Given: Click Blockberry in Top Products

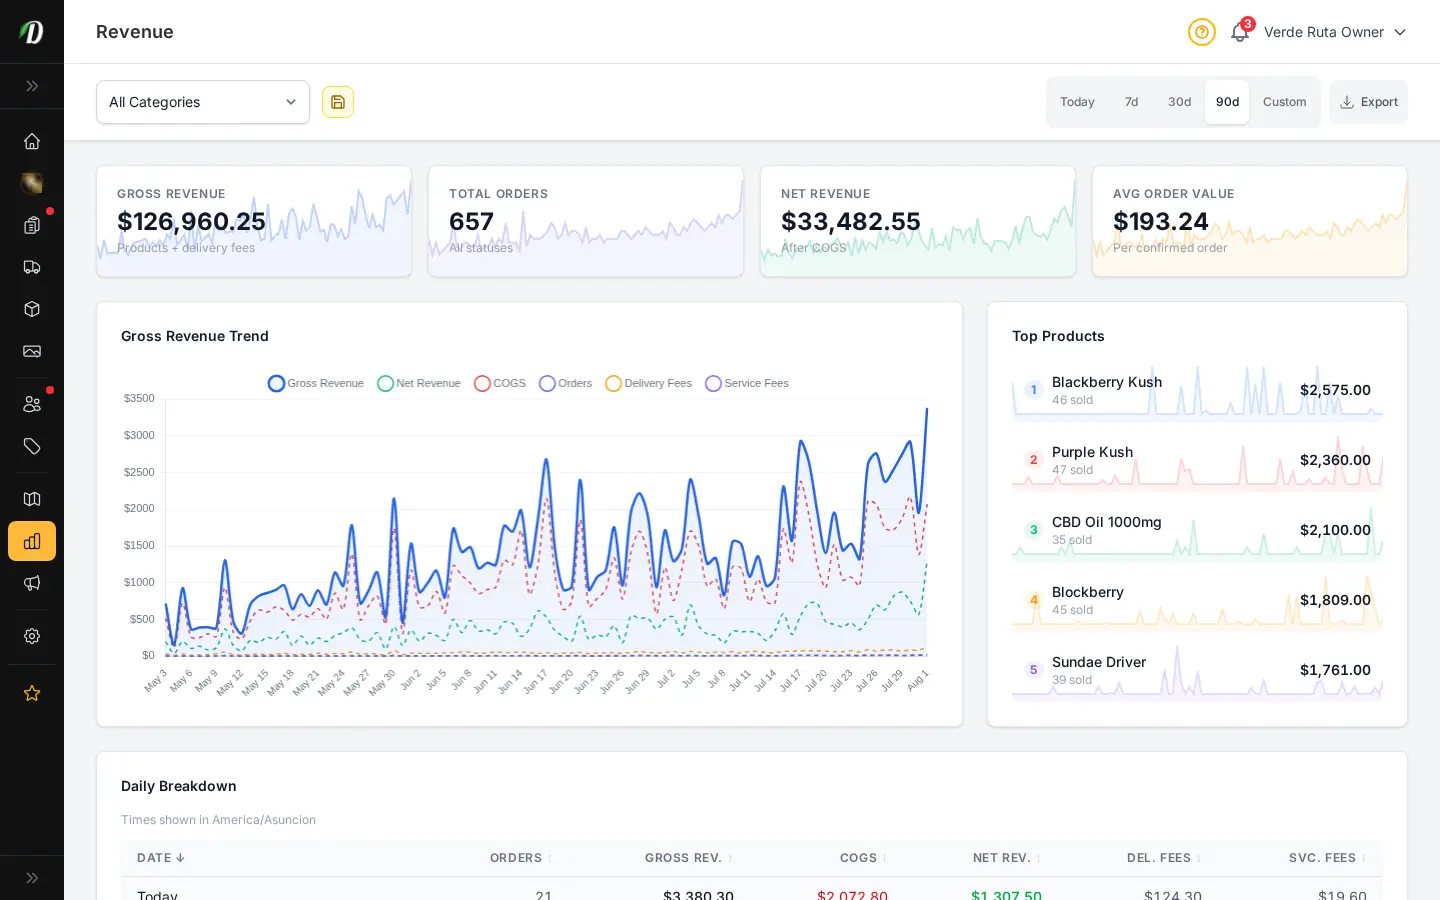Looking at the screenshot, I should pyautogui.click(x=1197, y=600).
